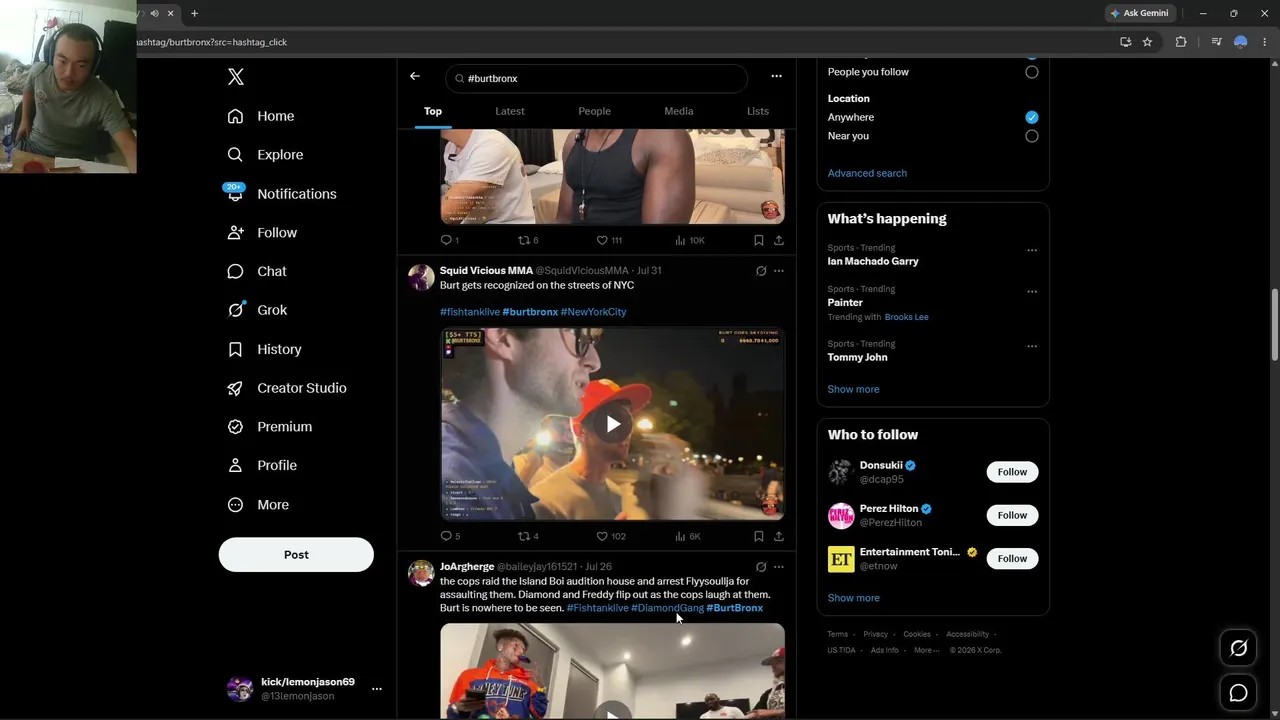The width and height of the screenshot is (1280, 720).
Task: Open Creator Studio in the sidebar
Action: 286,388
